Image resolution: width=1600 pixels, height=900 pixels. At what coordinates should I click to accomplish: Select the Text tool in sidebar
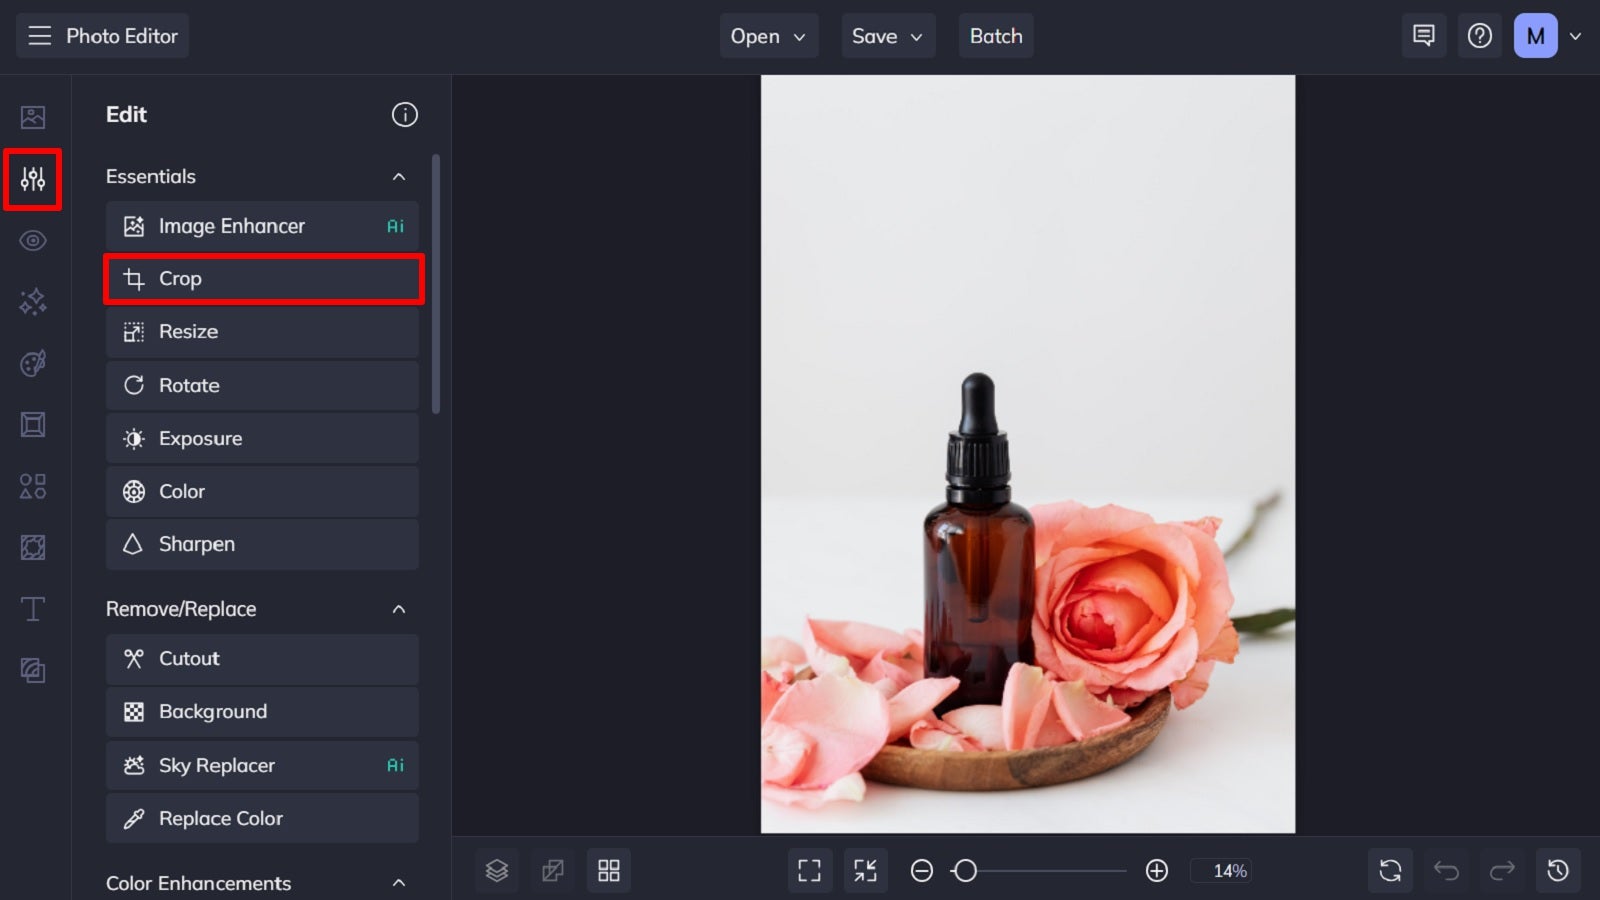(x=33, y=609)
